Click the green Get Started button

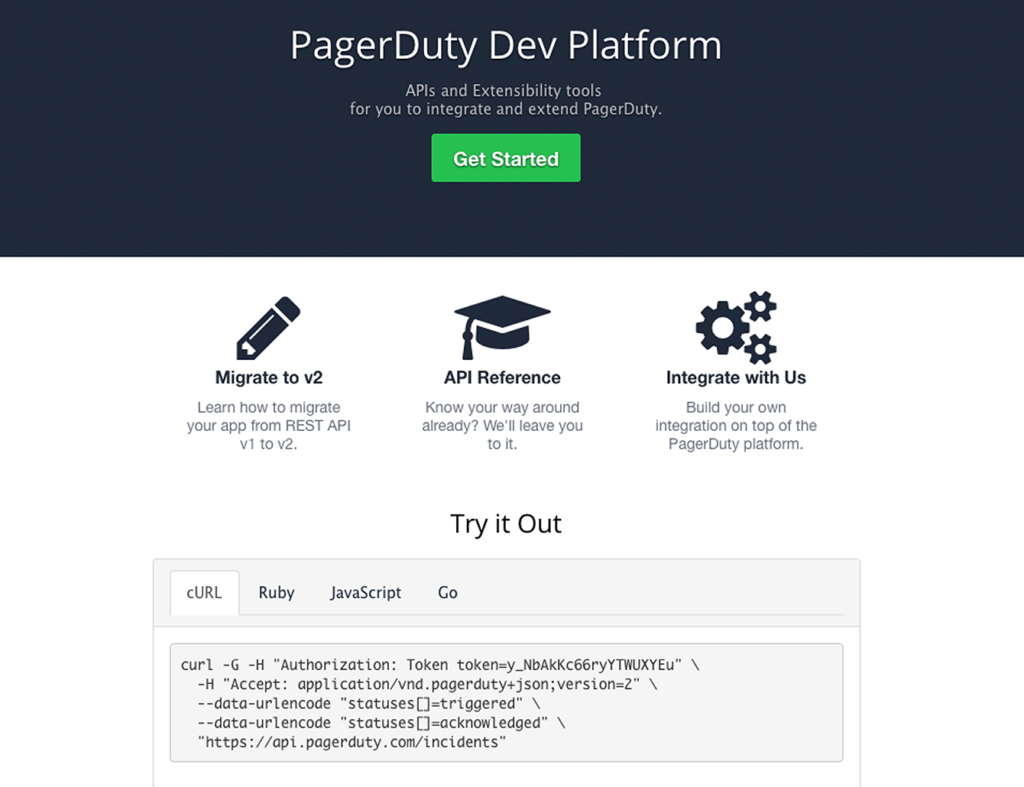click(505, 158)
